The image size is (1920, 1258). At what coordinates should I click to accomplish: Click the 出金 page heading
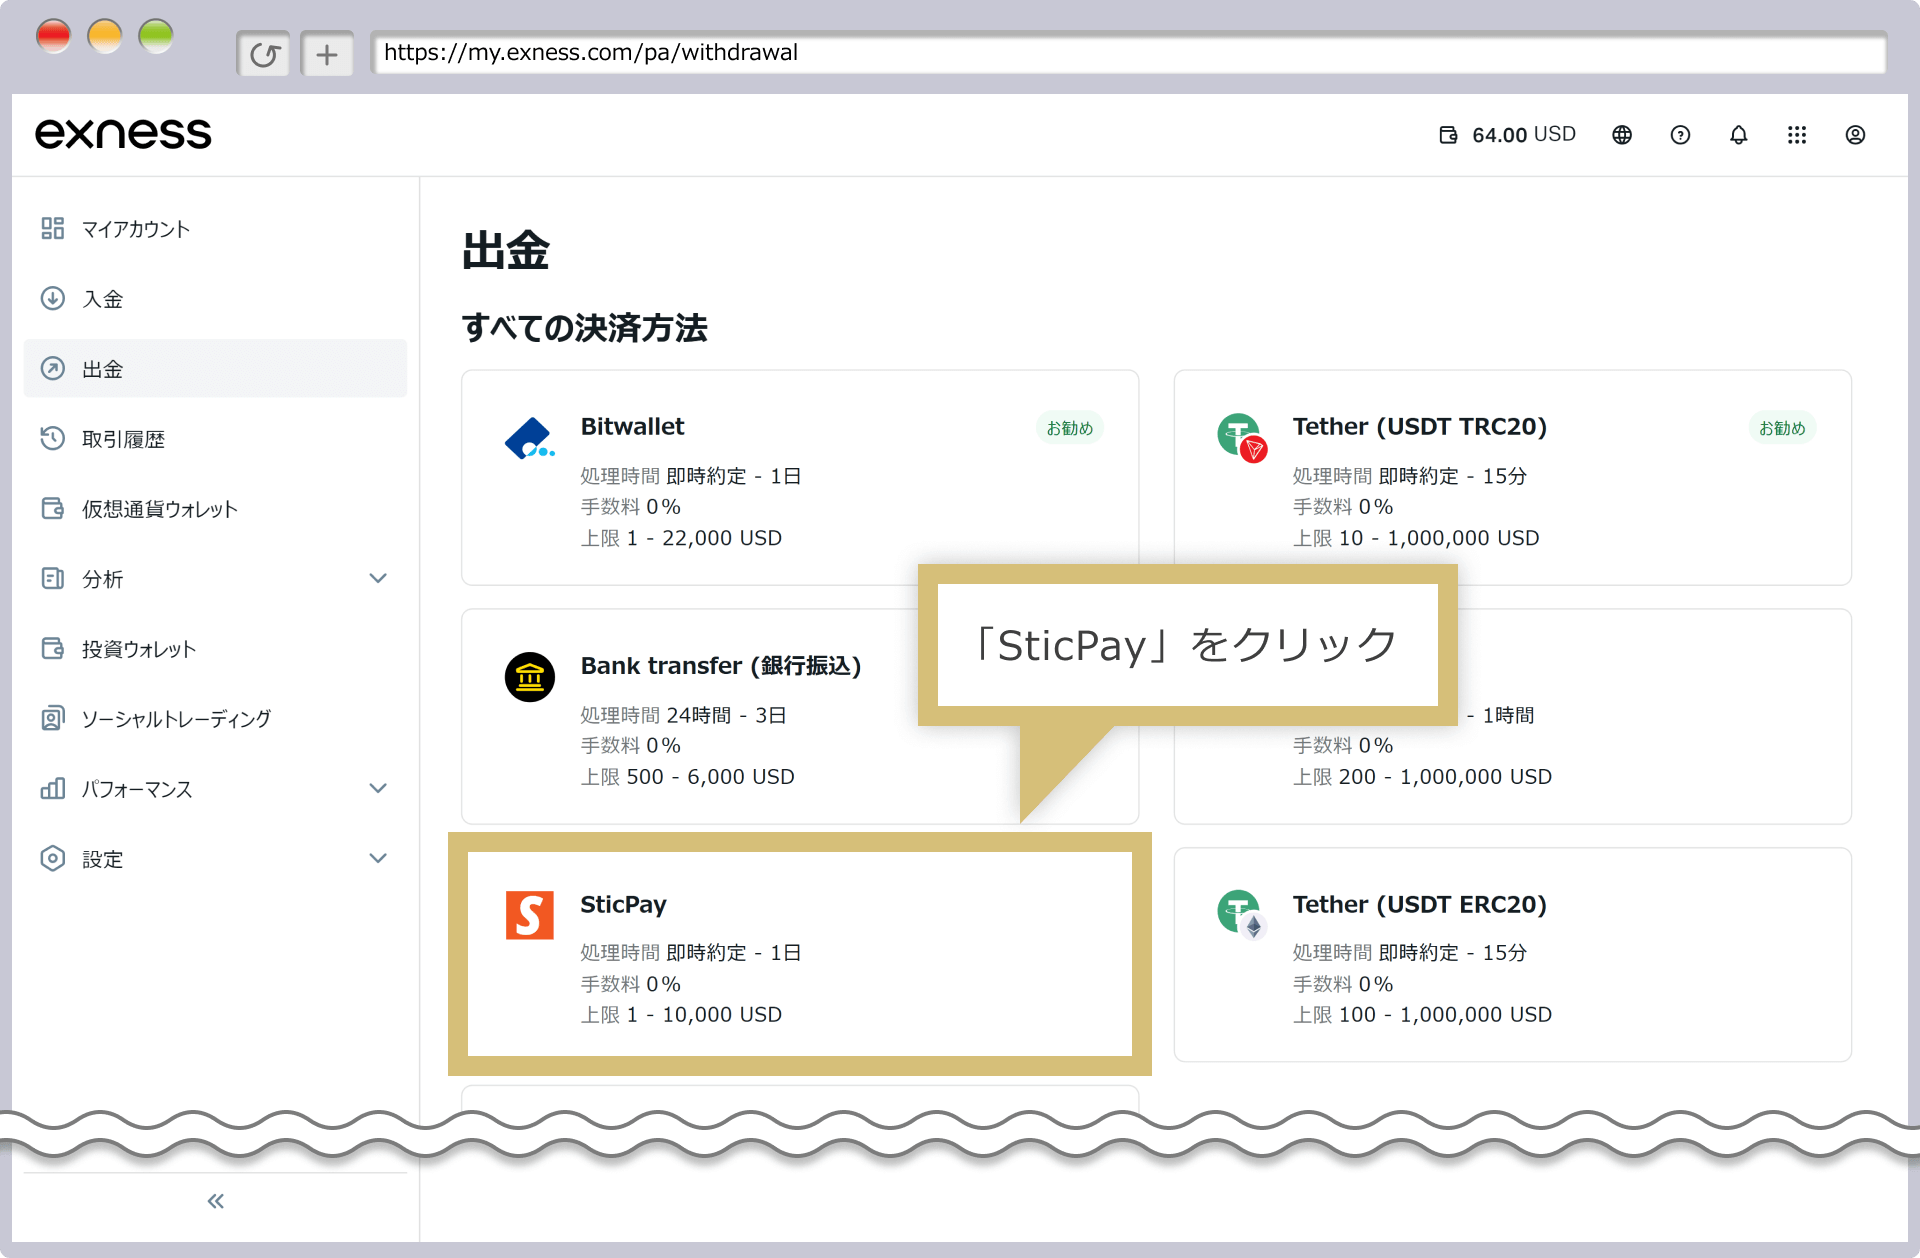point(506,250)
